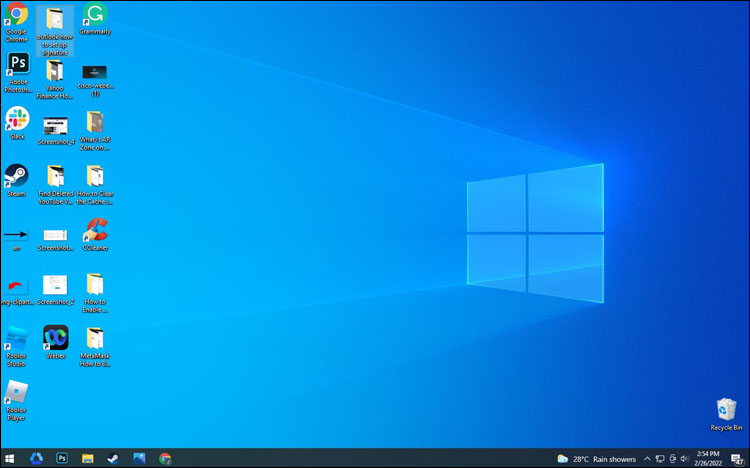This screenshot has height=468, width=750.
Task: Select the 'How to Enable' folder
Action: (x=95, y=293)
